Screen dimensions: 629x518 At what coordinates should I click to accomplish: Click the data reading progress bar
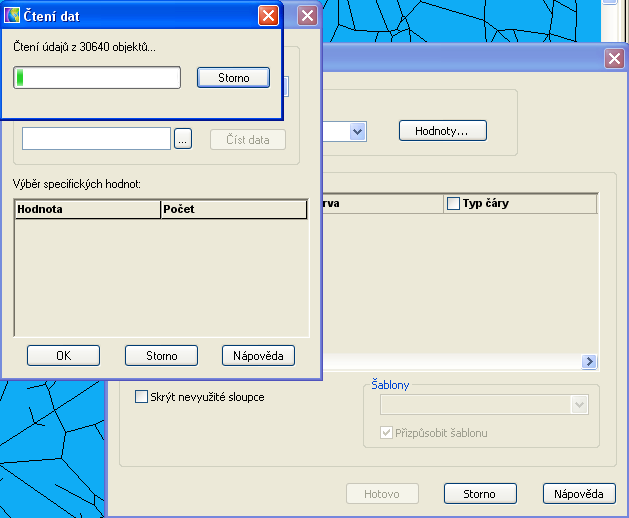click(97, 77)
